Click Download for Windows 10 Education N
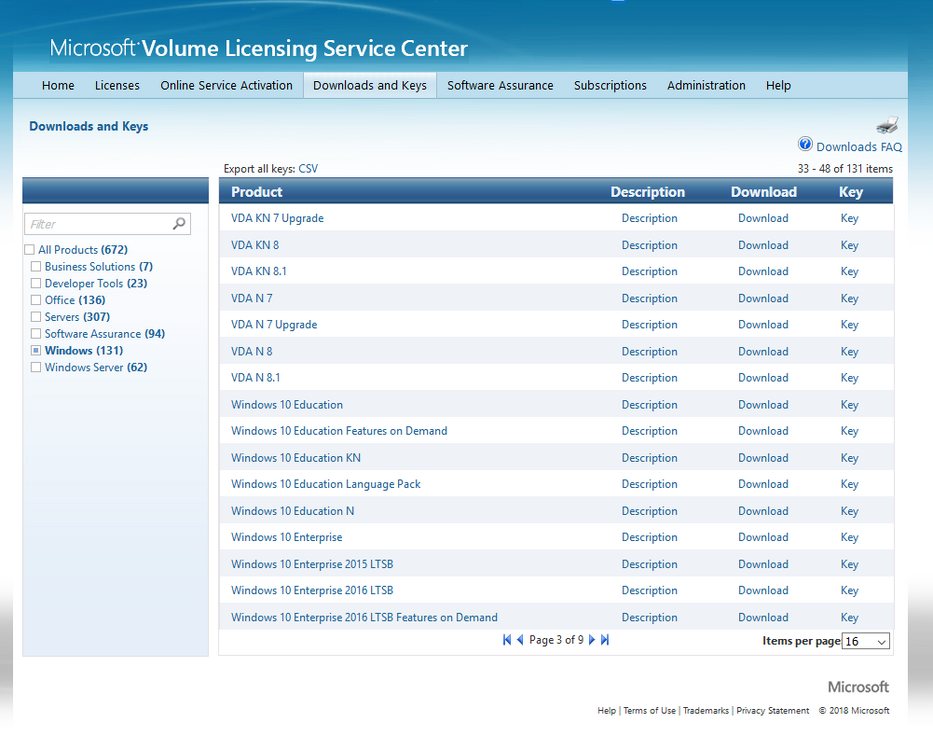The width and height of the screenshot is (933, 750). click(x=763, y=511)
